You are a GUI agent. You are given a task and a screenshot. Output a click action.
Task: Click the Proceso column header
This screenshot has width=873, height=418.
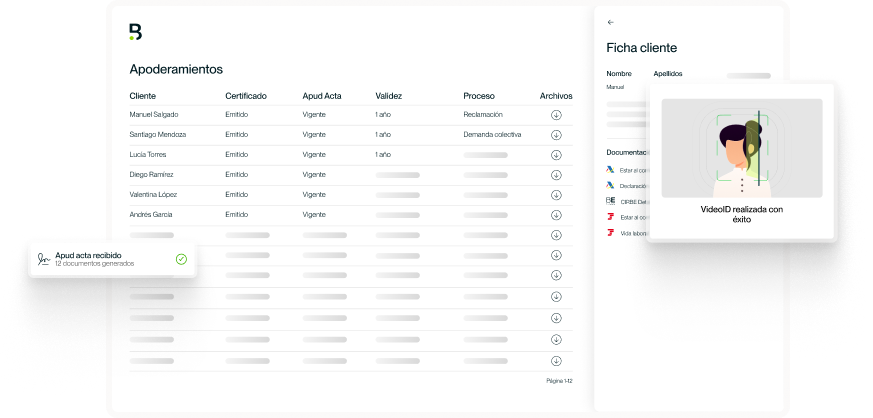pyautogui.click(x=479, y=96)
